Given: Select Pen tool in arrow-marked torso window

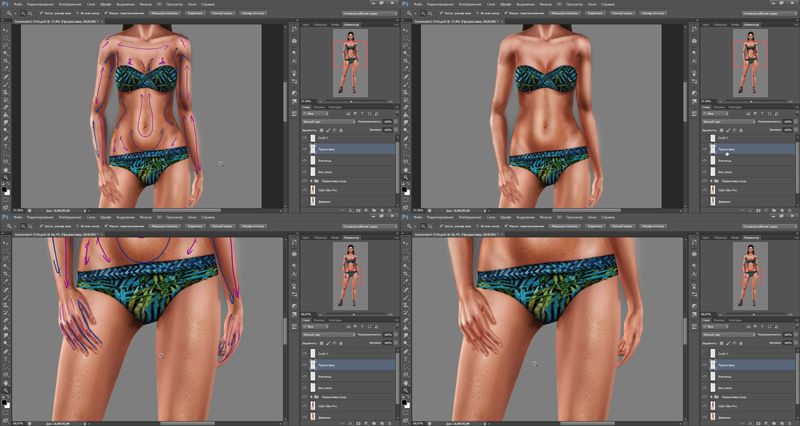Looking at the screenshot, I should [6, 138].
